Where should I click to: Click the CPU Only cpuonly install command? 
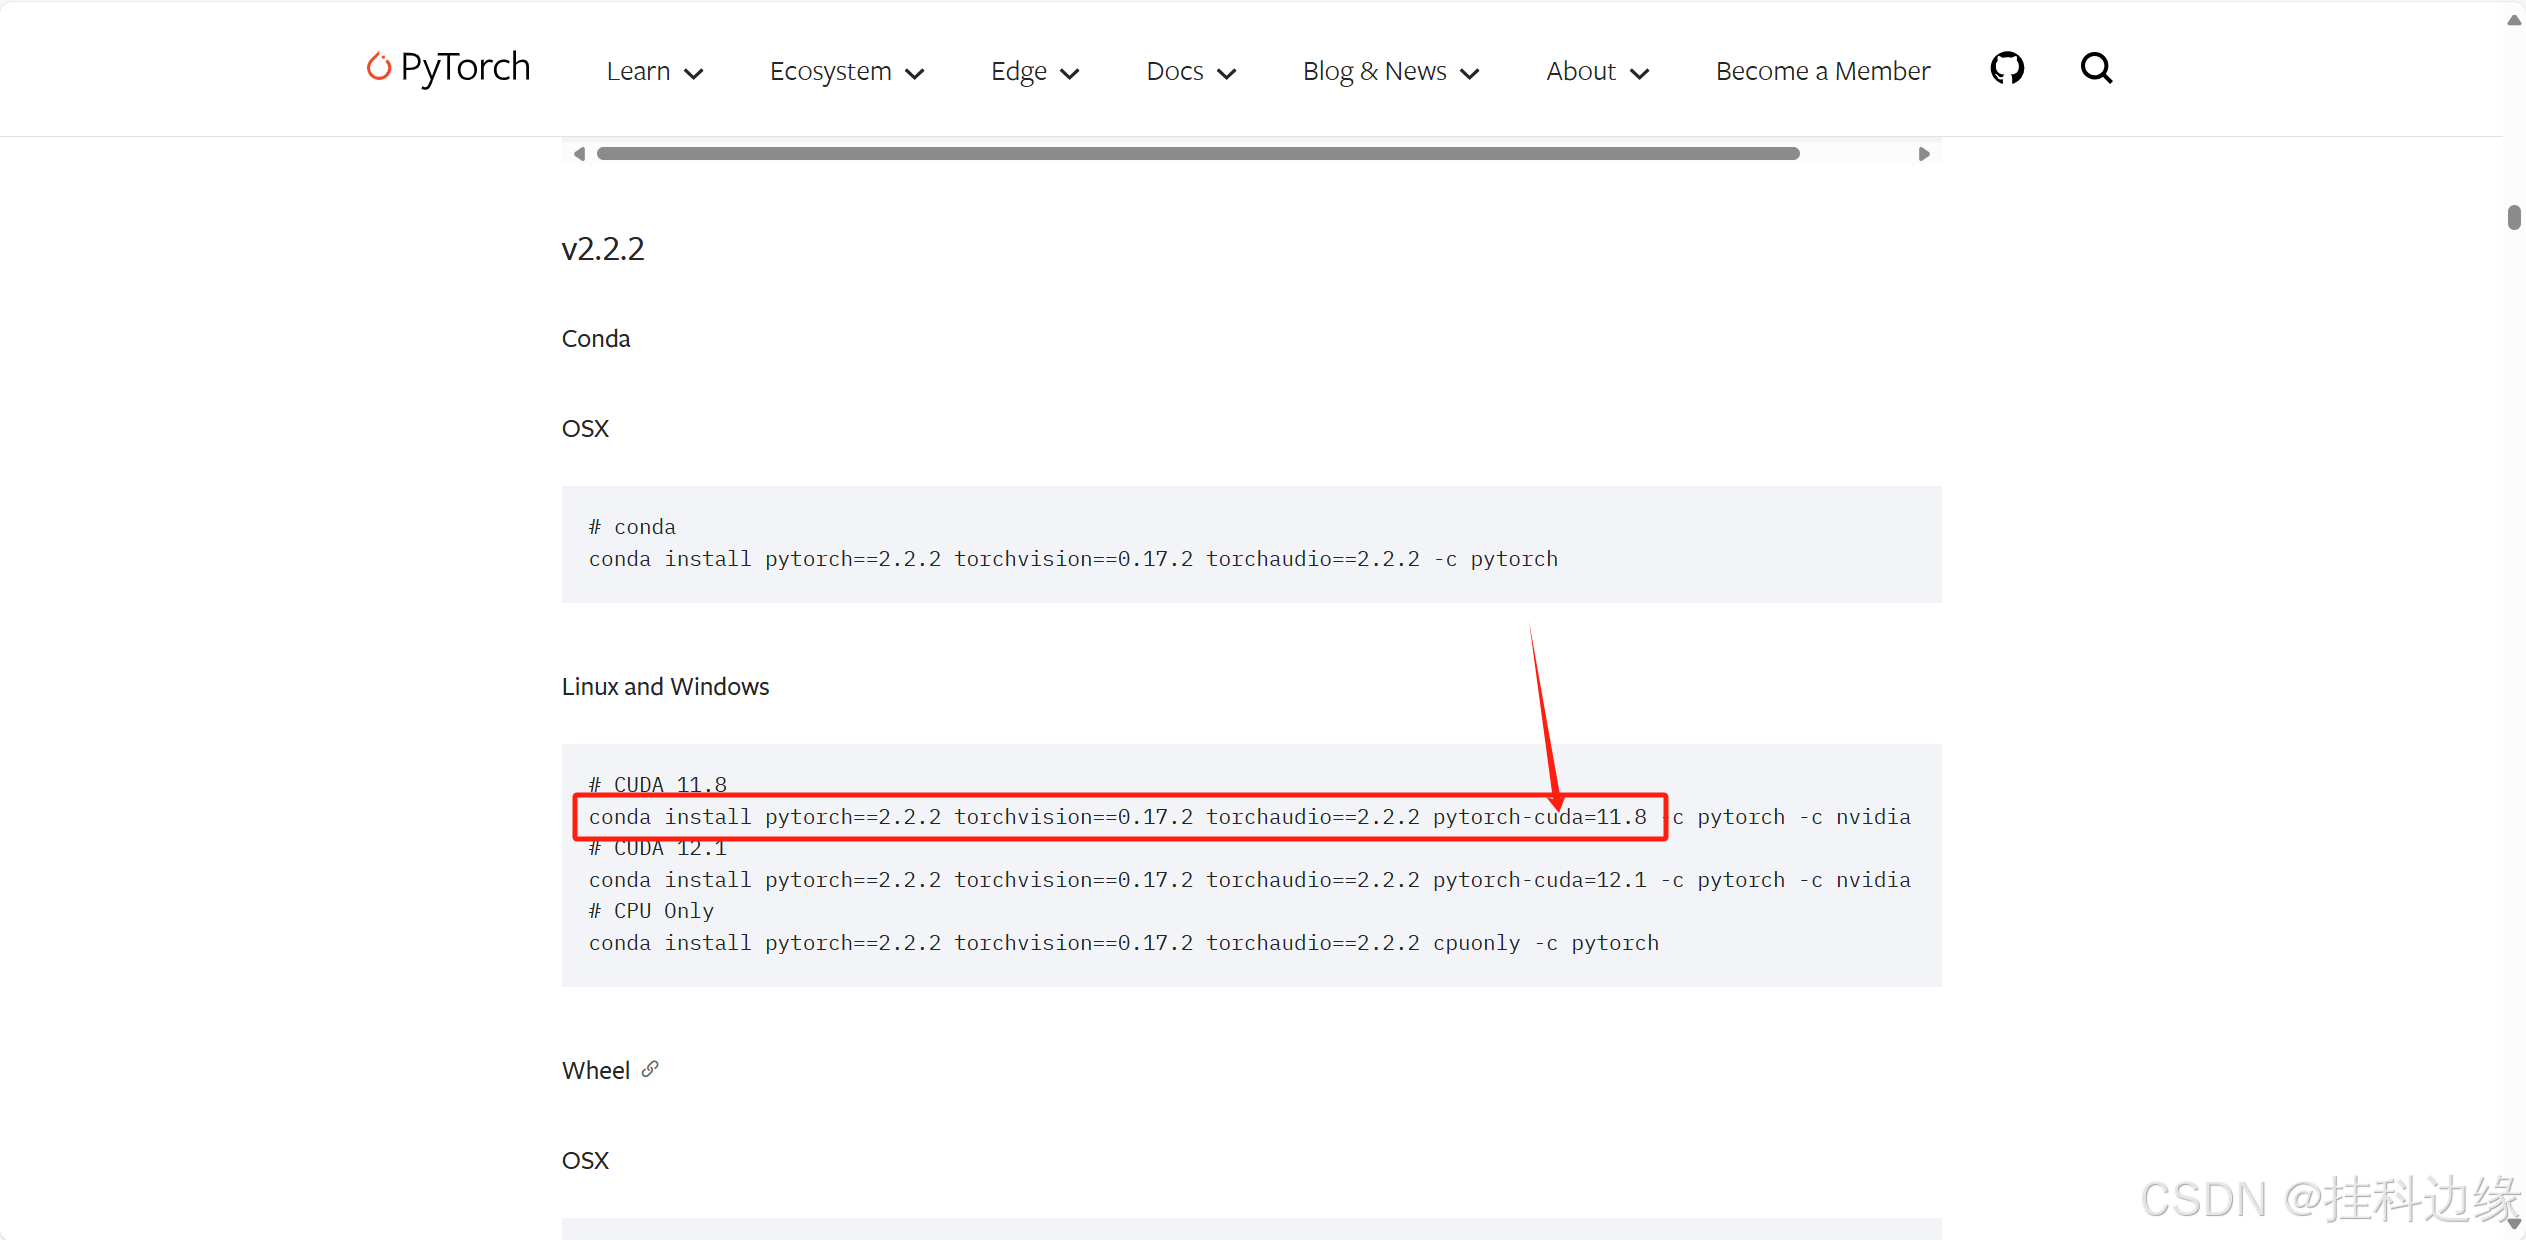pyautogui.click(x=1123, y=943)
